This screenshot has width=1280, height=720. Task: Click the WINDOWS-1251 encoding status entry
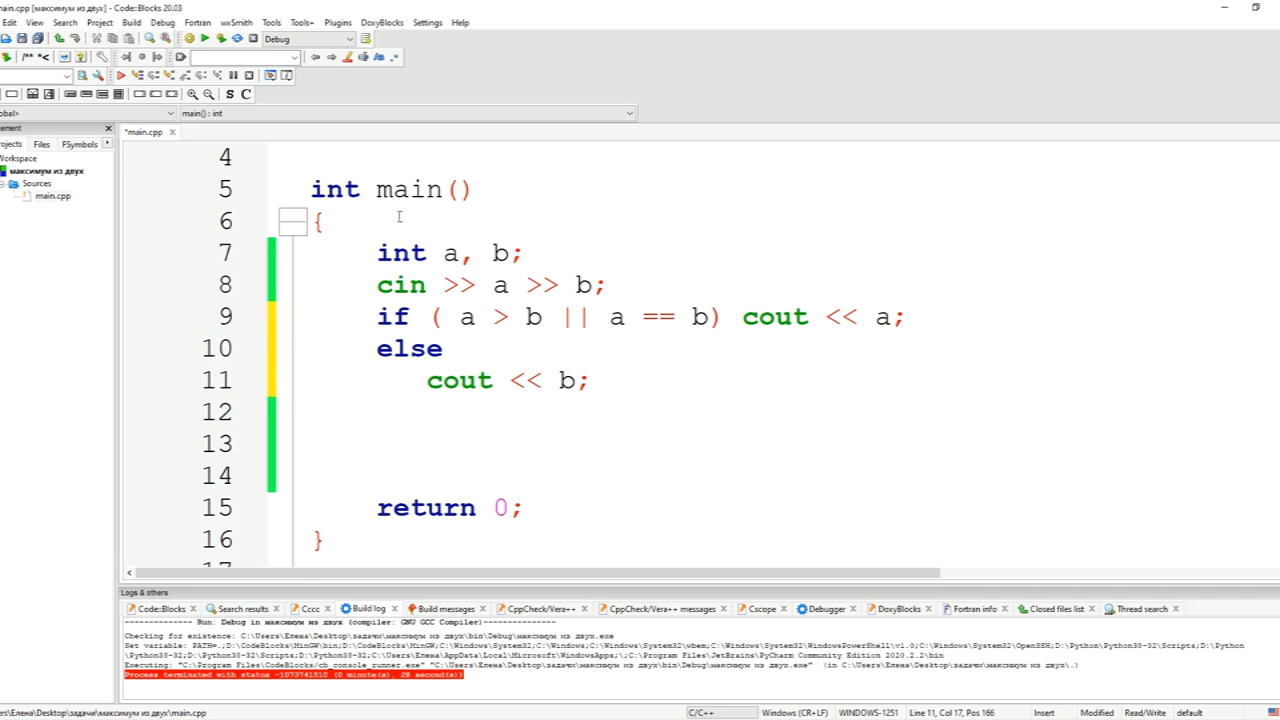(867, 713)
